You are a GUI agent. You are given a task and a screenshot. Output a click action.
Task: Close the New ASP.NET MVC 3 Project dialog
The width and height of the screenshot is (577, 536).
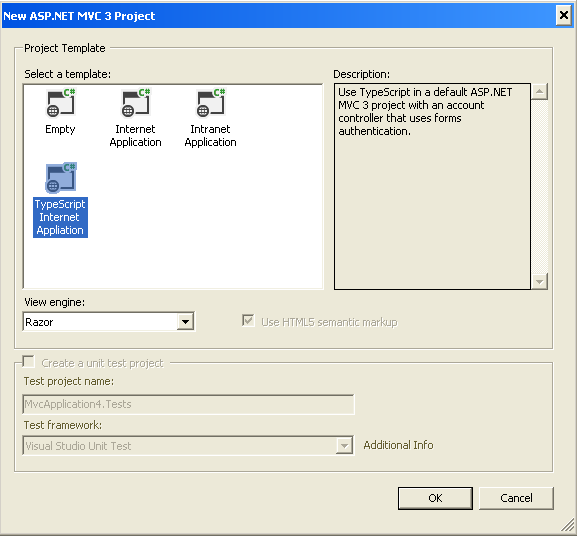coord(564,15)
